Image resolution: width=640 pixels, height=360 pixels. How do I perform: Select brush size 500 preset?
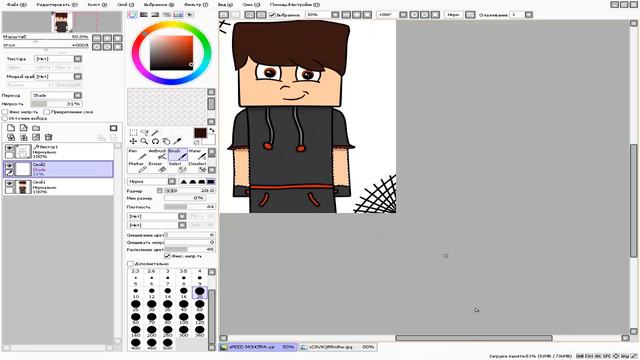pos(168,344)
